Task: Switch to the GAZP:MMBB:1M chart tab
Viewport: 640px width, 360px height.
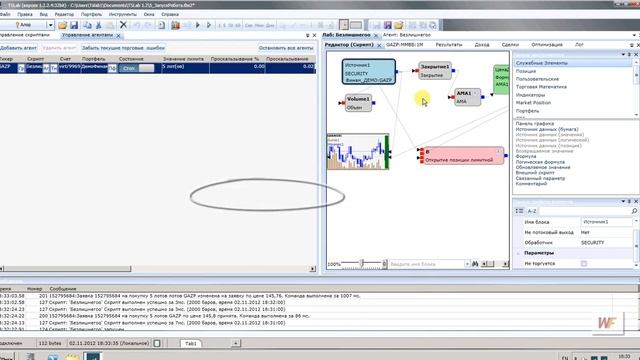Action: (404, 44)
